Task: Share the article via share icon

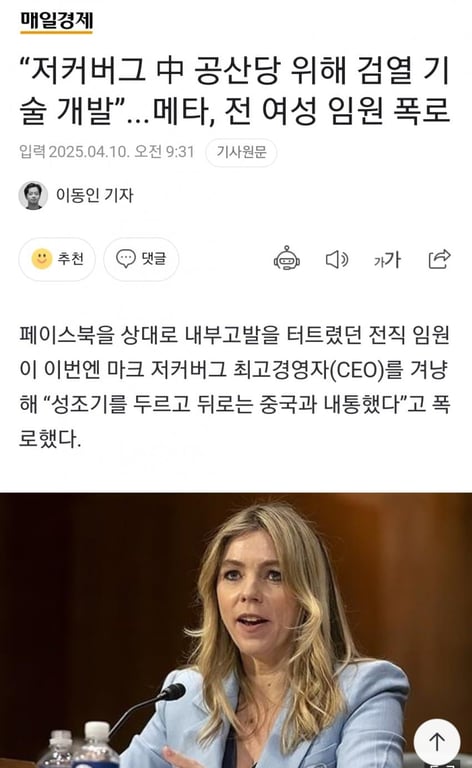Action: pyautogui.click(x=439, y=259)
